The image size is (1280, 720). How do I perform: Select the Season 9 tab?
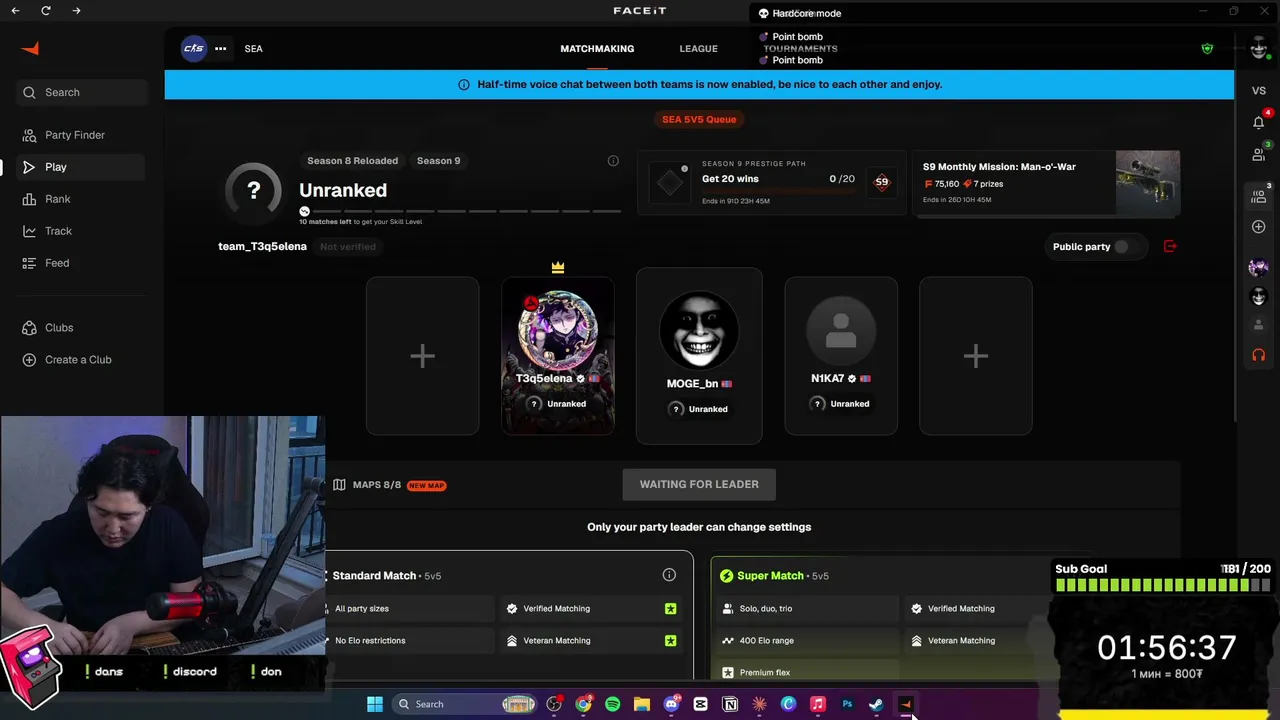(x=438, y=161)
